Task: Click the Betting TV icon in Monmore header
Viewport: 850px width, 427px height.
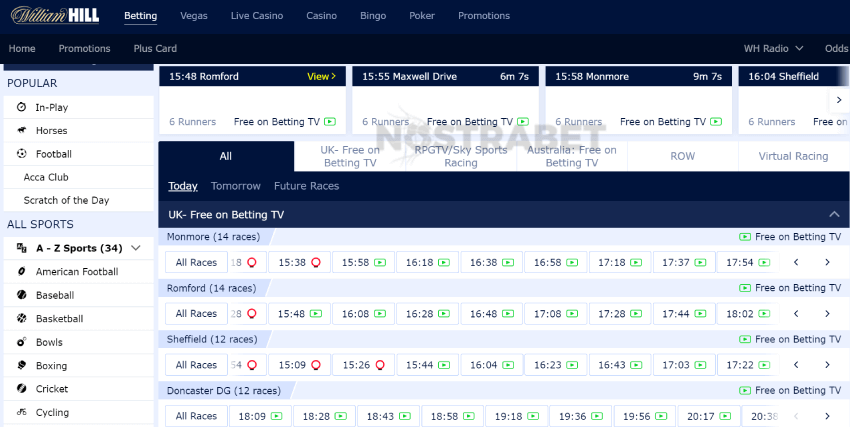Action: coord(745,237)
